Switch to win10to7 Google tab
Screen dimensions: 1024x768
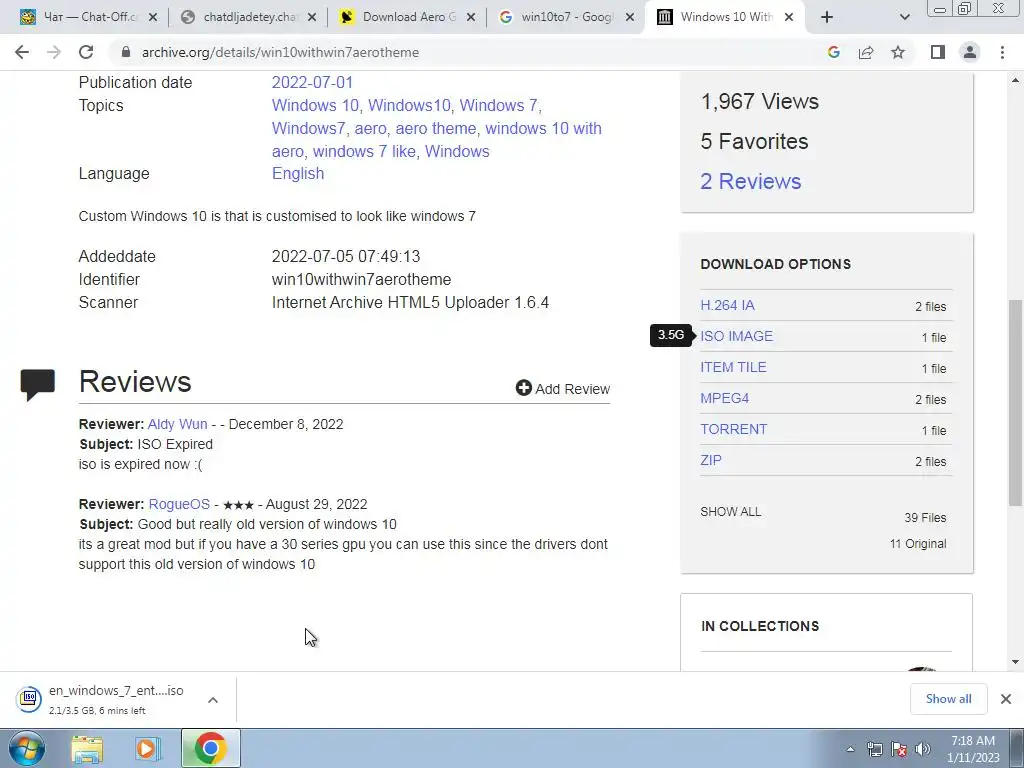[567, 17]
